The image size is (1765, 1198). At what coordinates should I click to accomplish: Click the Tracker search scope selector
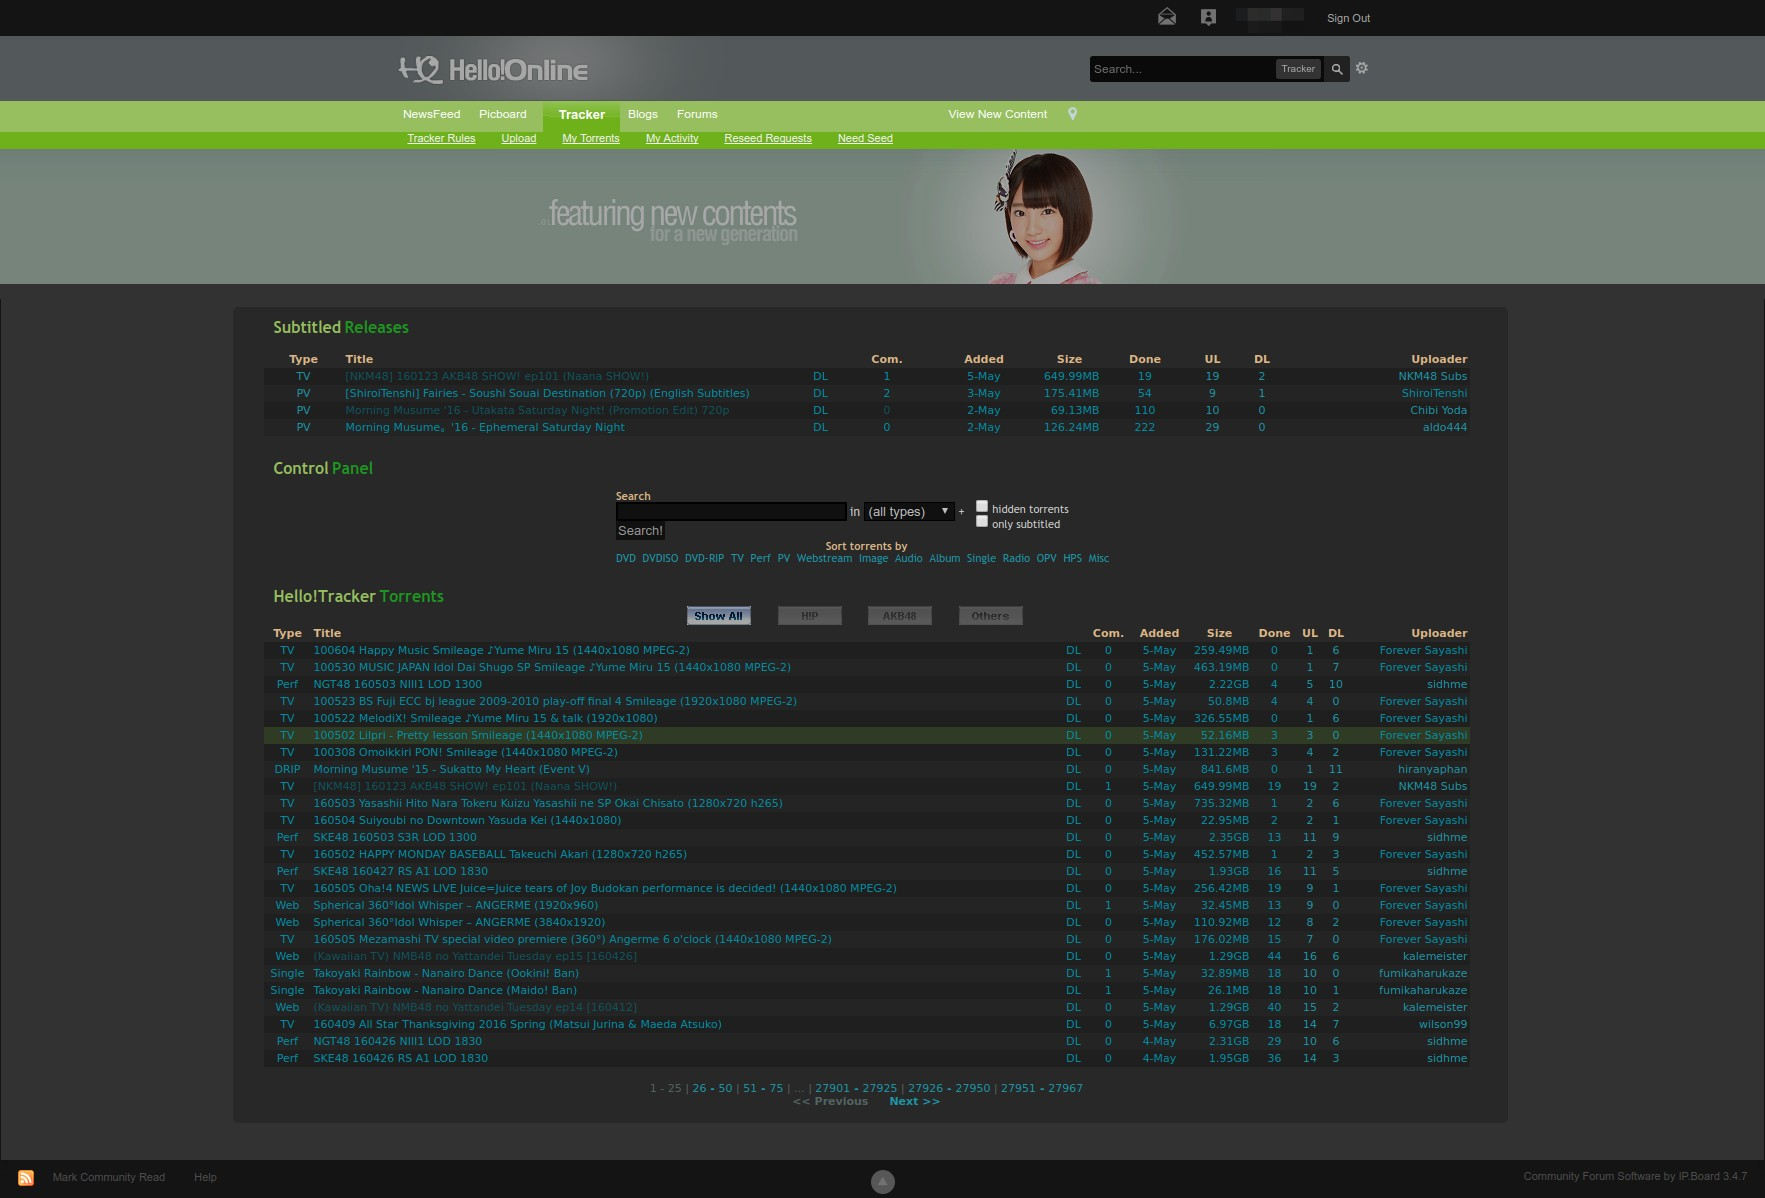[1298, 69]
